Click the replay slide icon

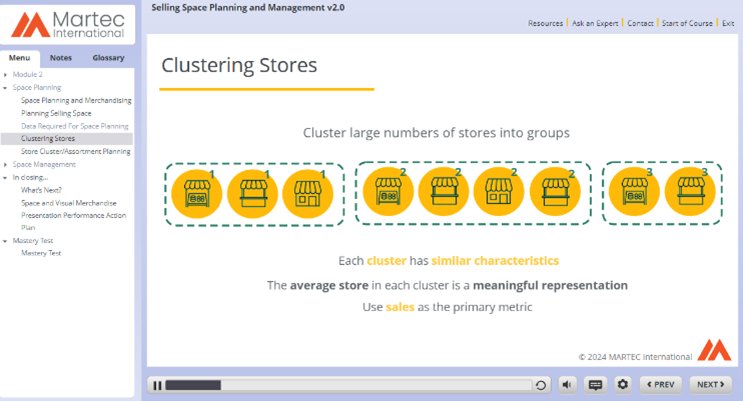click(541, 384)
